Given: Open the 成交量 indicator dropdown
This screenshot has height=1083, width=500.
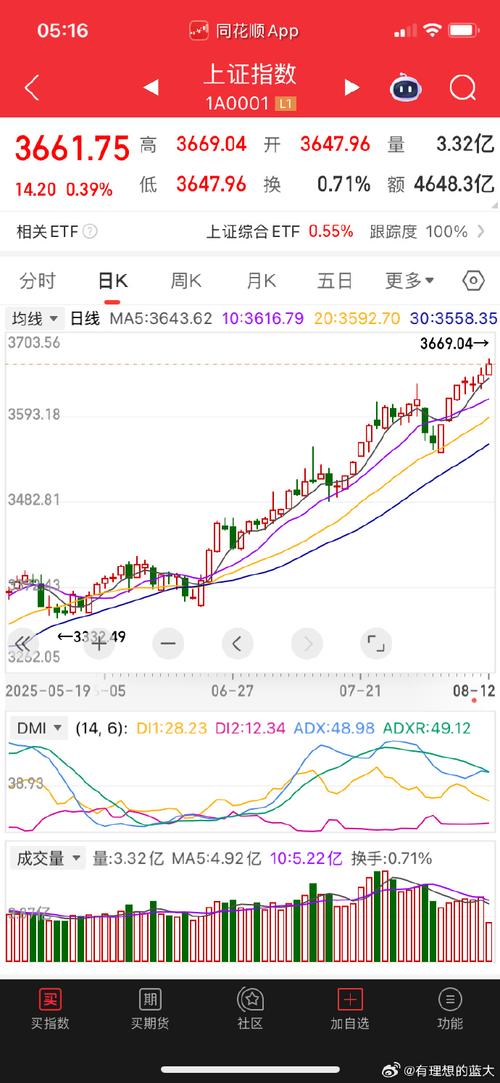Looking at the screenshot, I should (47, 859).
